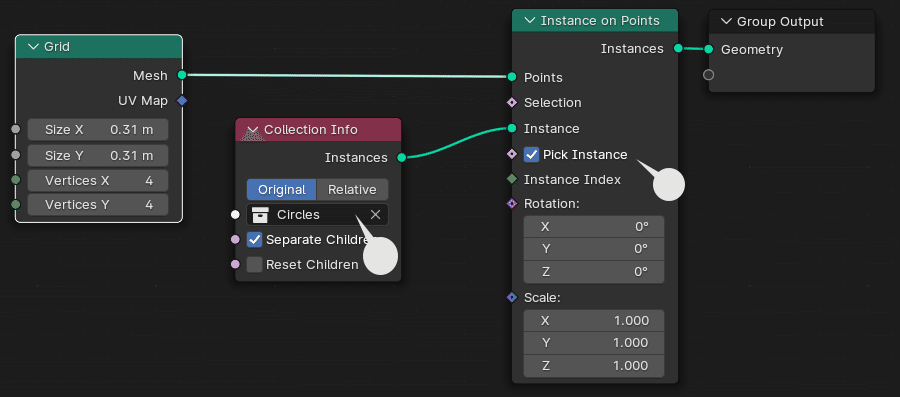Image resolution: width=900 pixels, height=397 pixels.
Task: Disable the Pick Instance checkbox
Action: pyautogui.click(x=532, y=154)
